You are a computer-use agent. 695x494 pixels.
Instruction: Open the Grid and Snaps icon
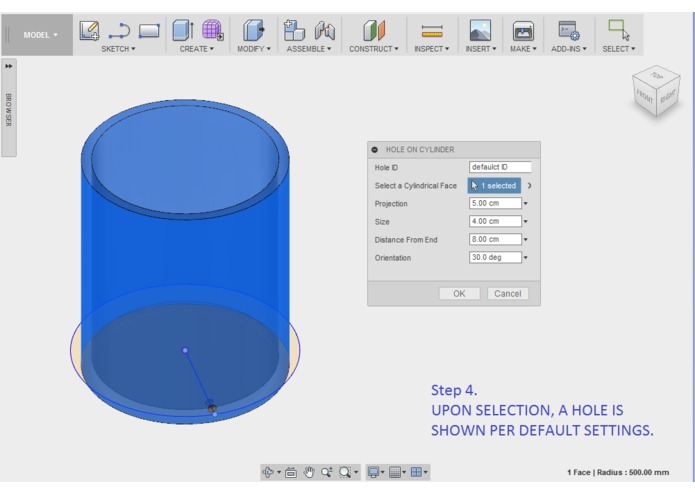click(395, 472)
